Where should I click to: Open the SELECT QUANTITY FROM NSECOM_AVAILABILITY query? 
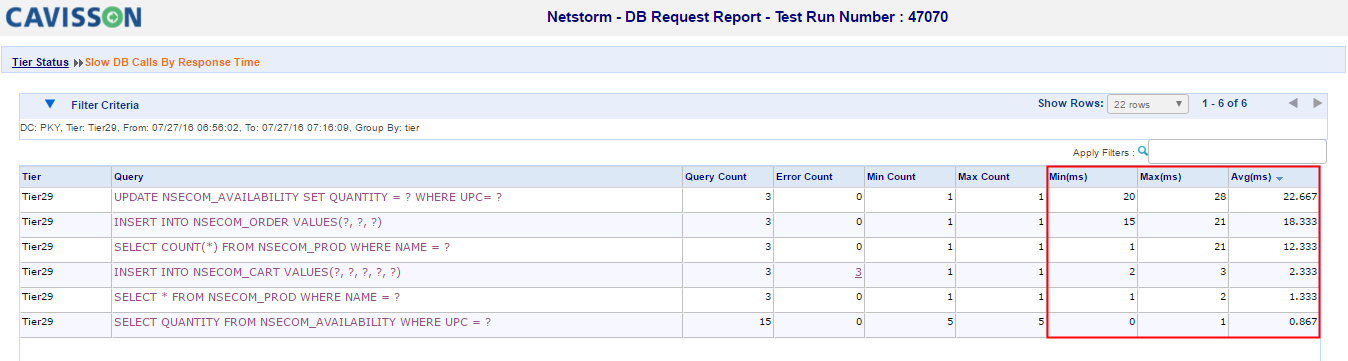(x=302, y=322)
